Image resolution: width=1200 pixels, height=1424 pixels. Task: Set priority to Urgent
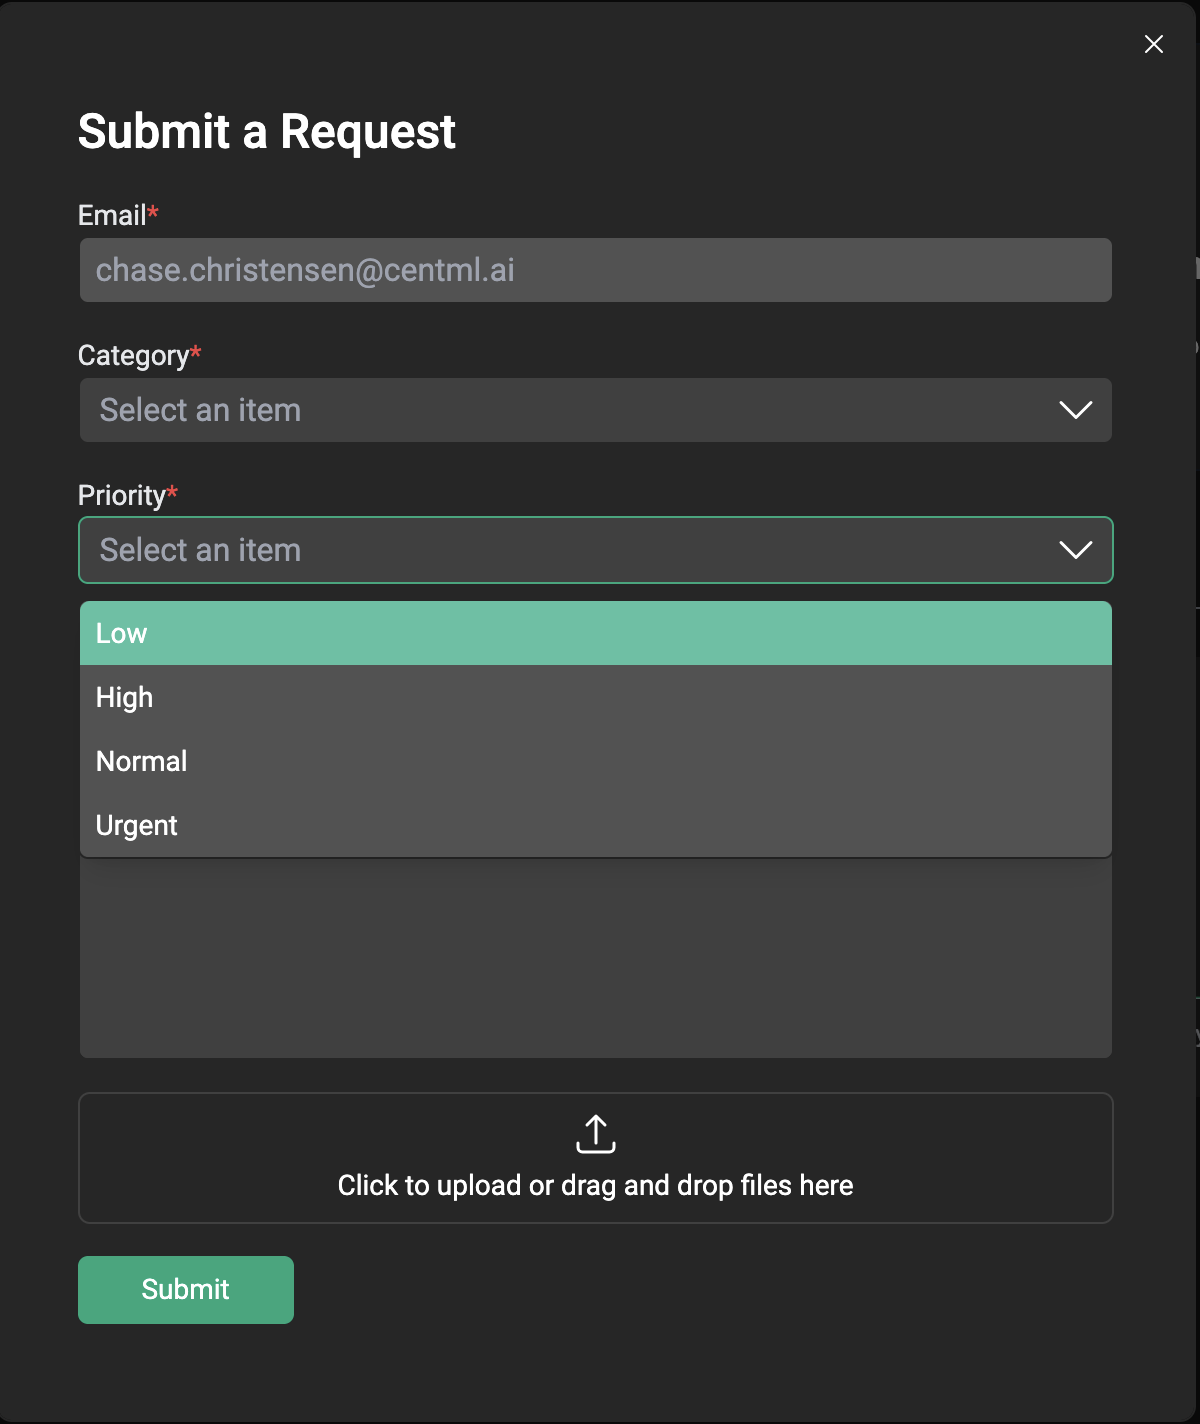tap(596, 825)
